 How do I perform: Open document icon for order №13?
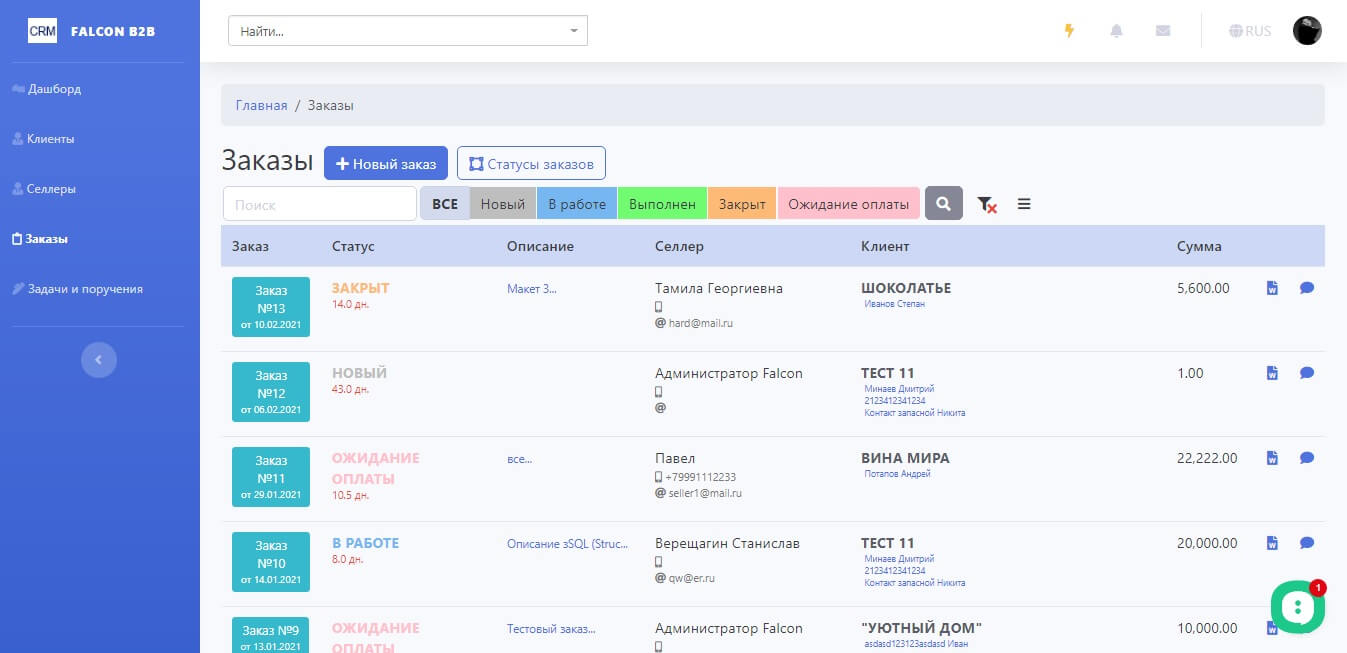[1272, 288]
